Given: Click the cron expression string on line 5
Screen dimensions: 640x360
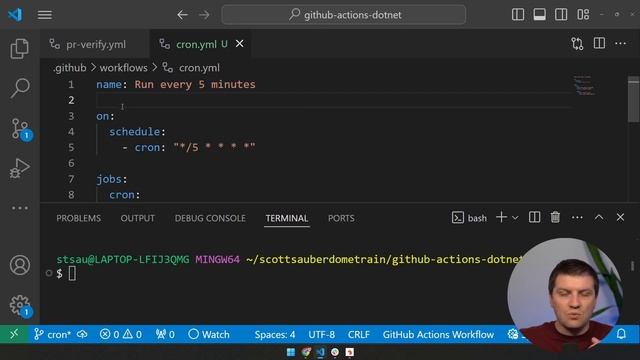Looking at the screenshot, I should [x=214, y=147].
